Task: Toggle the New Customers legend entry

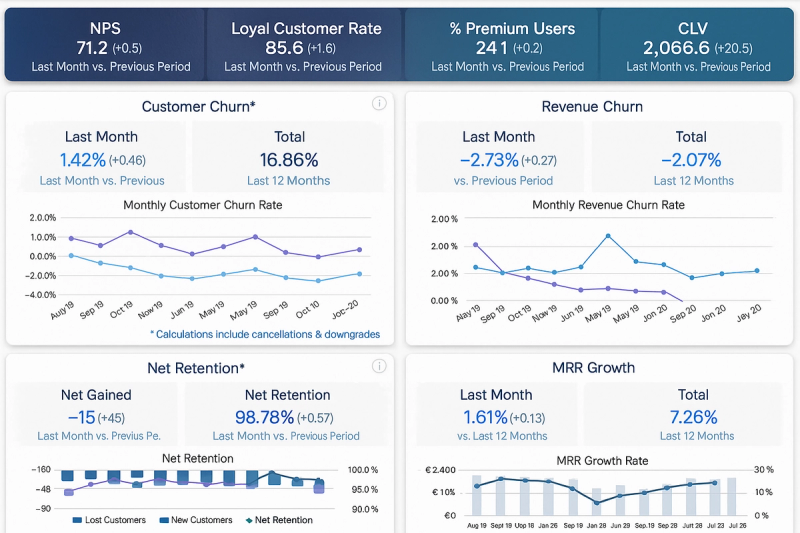Action: (196, 520)
